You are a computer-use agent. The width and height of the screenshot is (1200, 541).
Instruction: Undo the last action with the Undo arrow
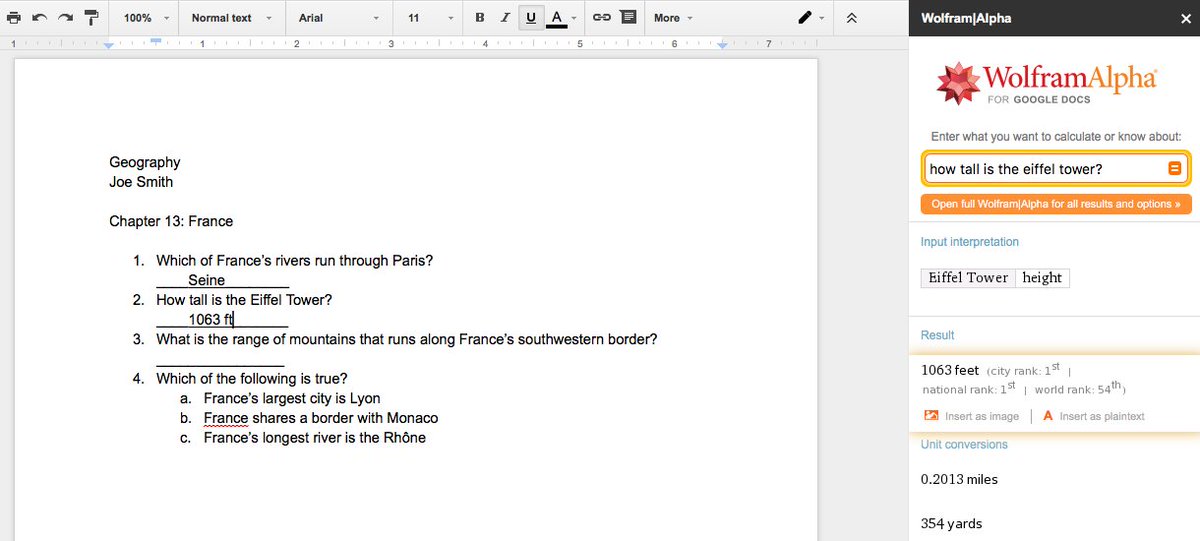40,18
